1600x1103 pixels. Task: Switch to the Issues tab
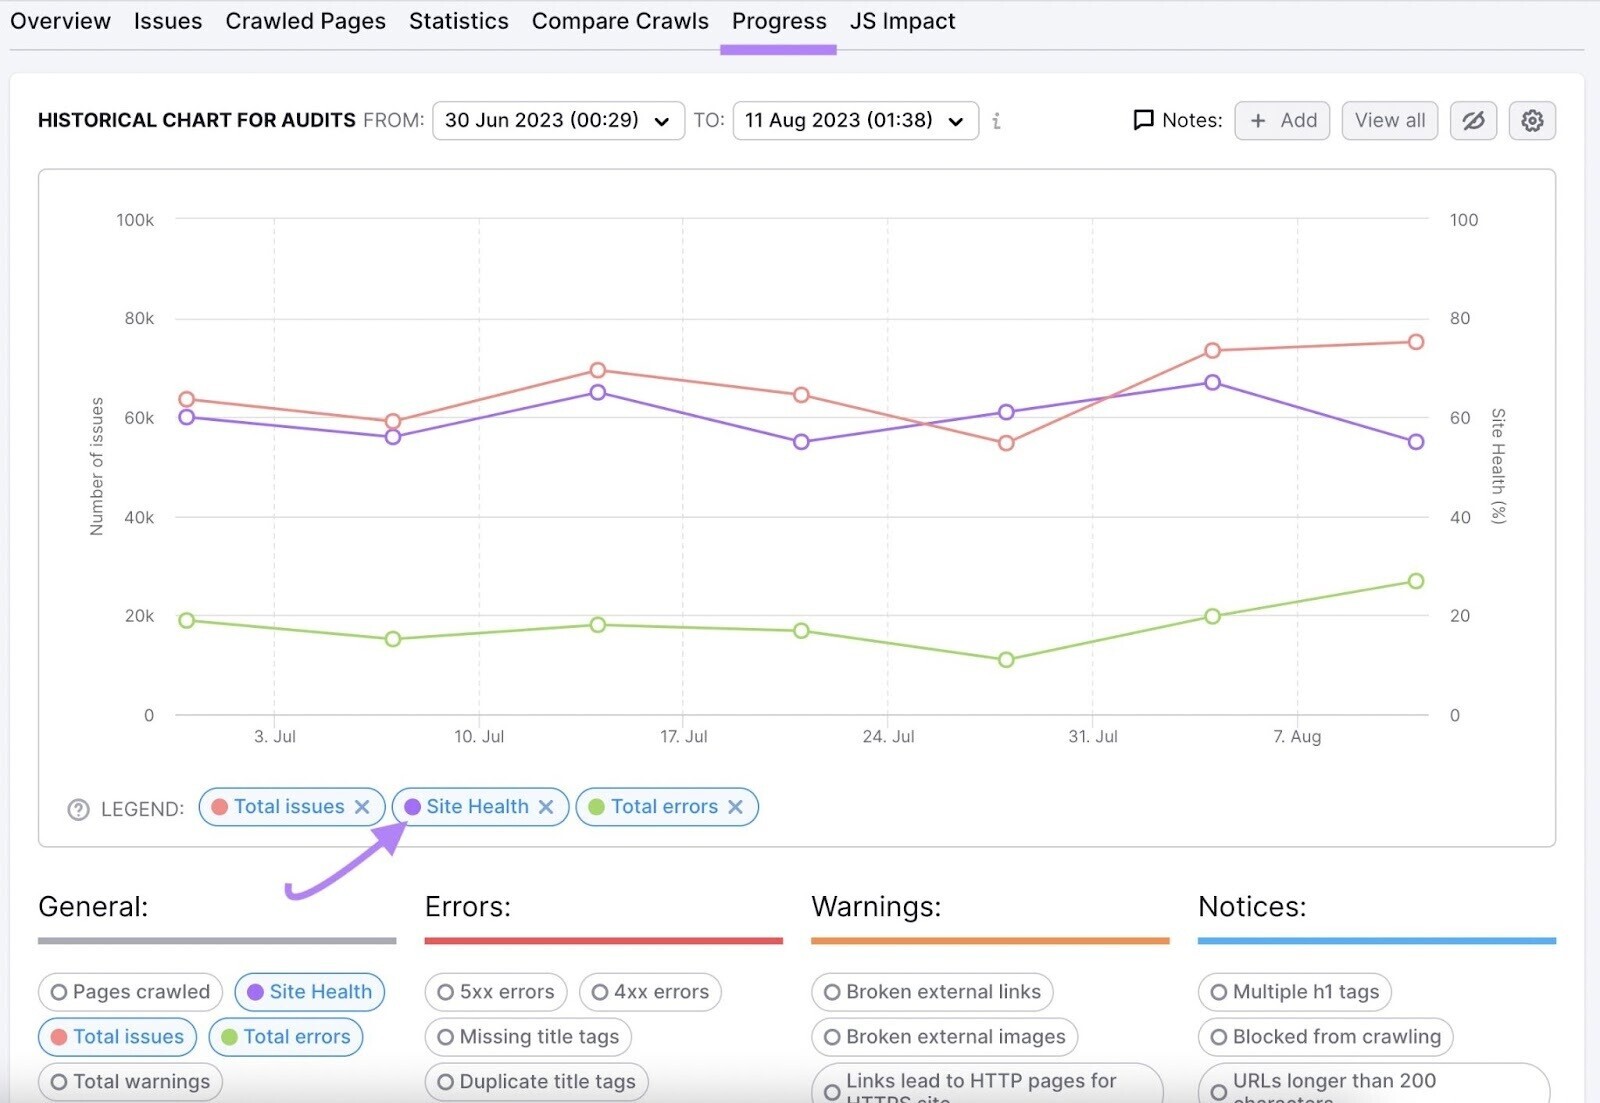pyautogui.click(x=167, y=21)
